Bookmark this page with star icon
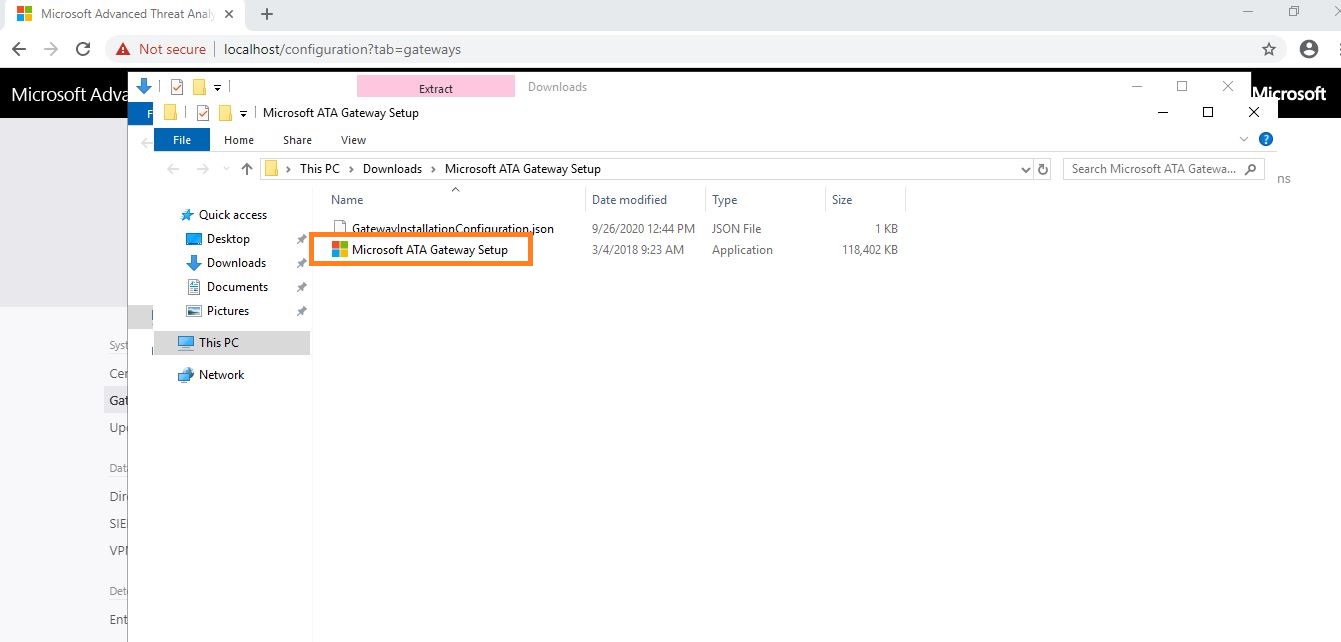This screenshot has height=642, width=1341. point(1269,49)
